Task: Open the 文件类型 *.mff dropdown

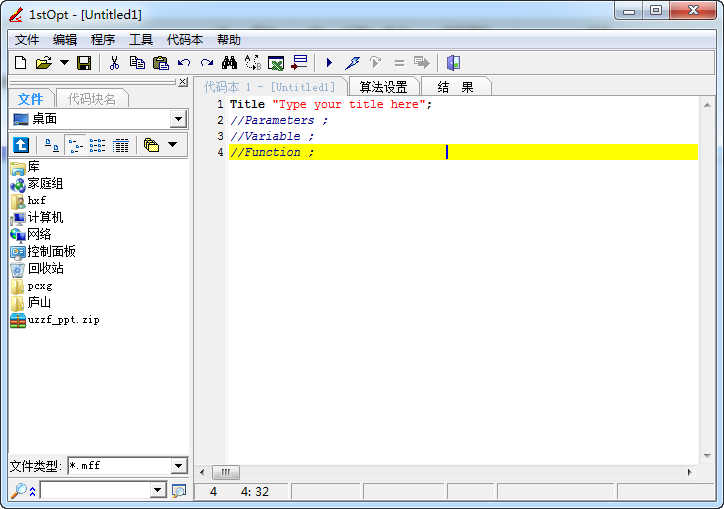Action: (x=178, y=466)
